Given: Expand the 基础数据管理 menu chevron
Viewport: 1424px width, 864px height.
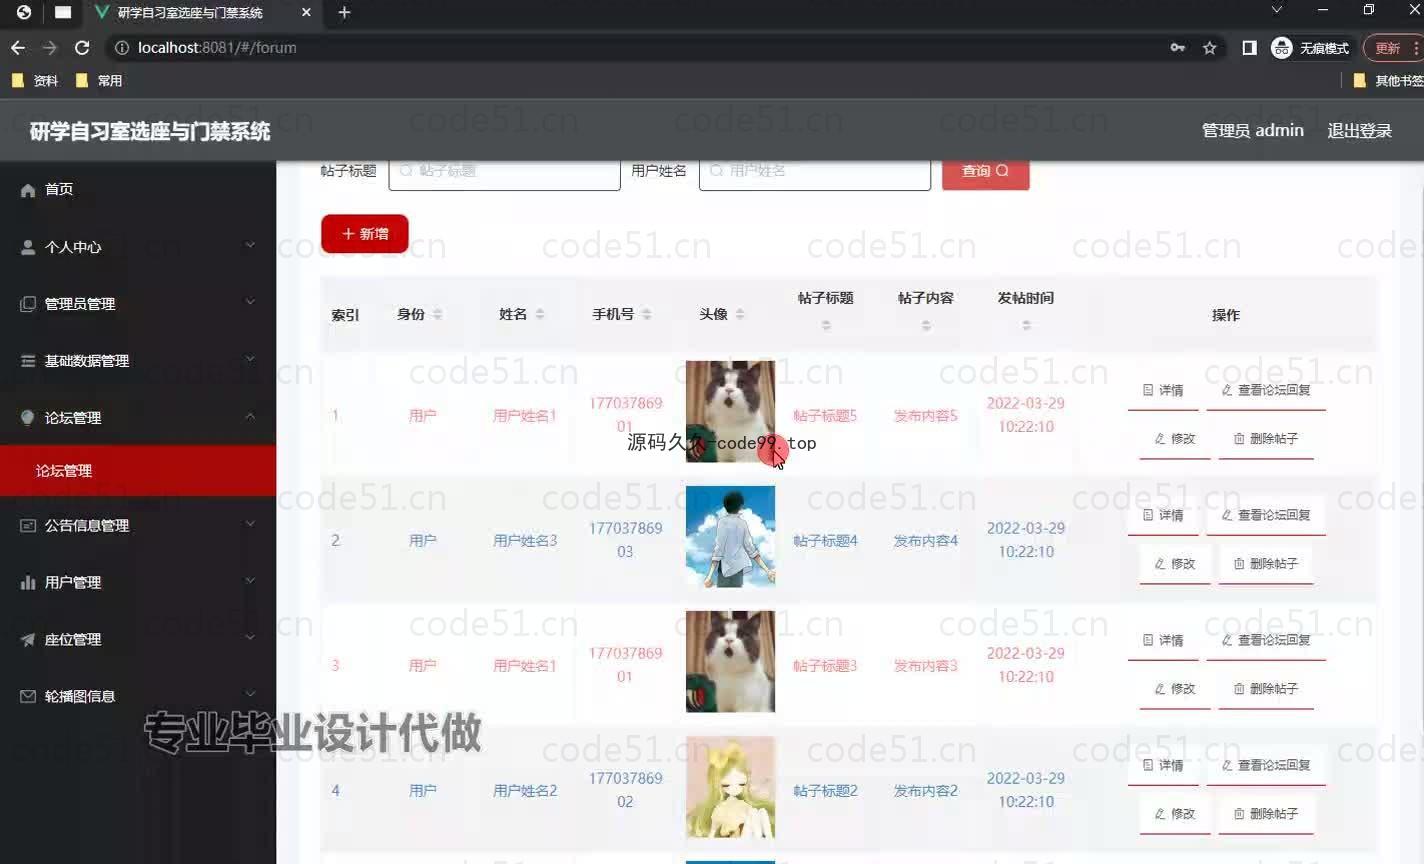Looking at the screenshot, I should tap(250, 359).
